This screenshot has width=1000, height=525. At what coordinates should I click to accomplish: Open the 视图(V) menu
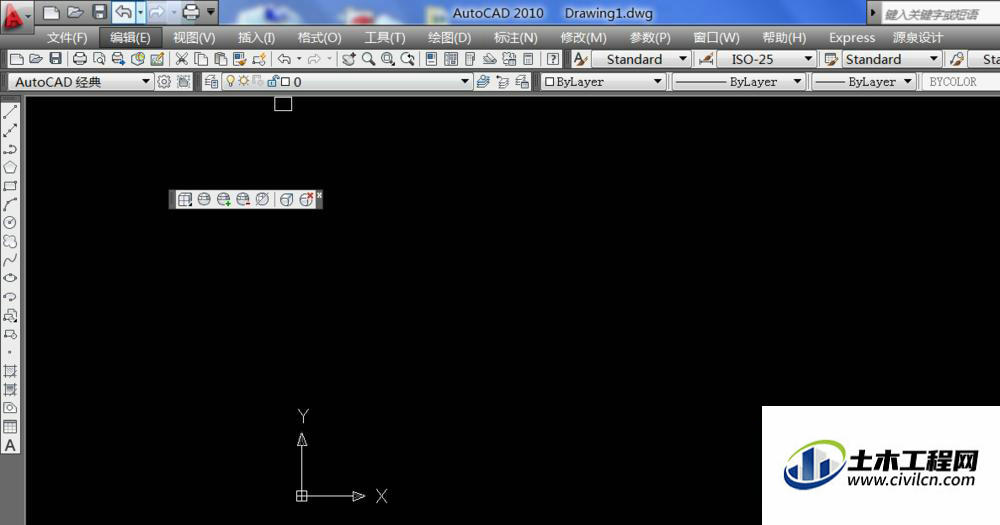194,38
